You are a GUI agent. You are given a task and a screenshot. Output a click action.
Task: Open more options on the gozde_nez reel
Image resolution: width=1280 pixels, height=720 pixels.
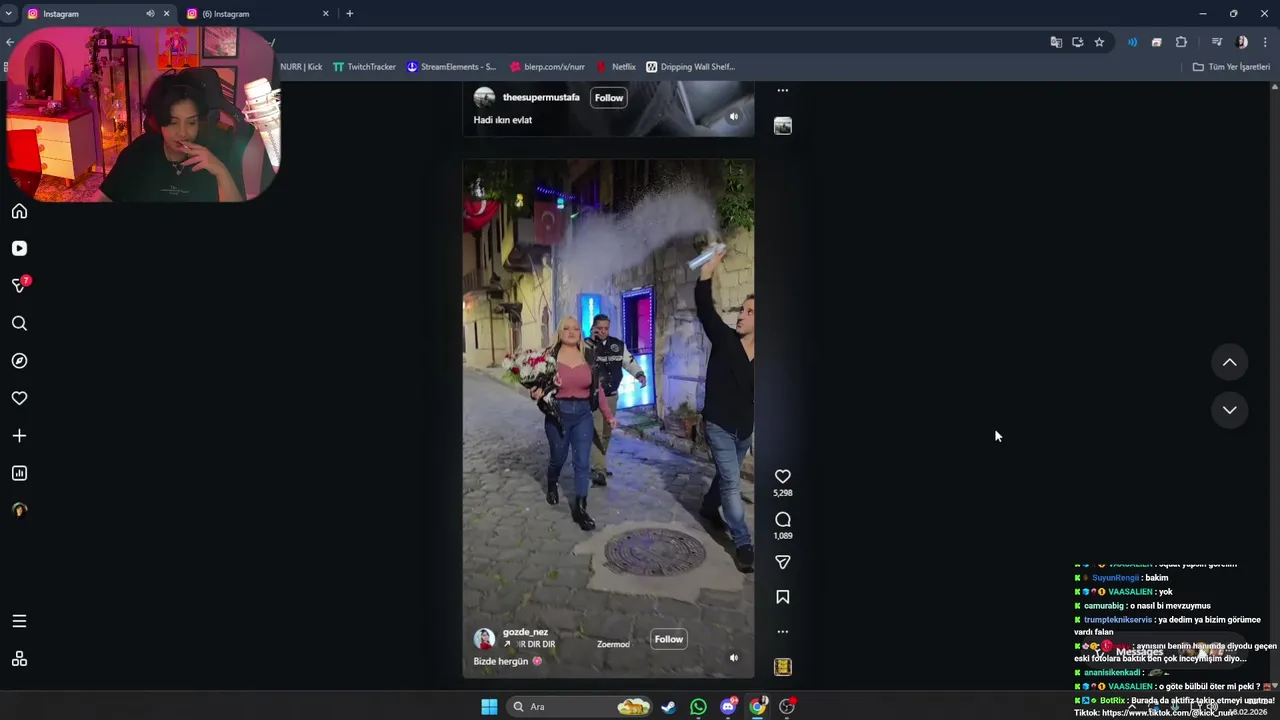point(783,632)
